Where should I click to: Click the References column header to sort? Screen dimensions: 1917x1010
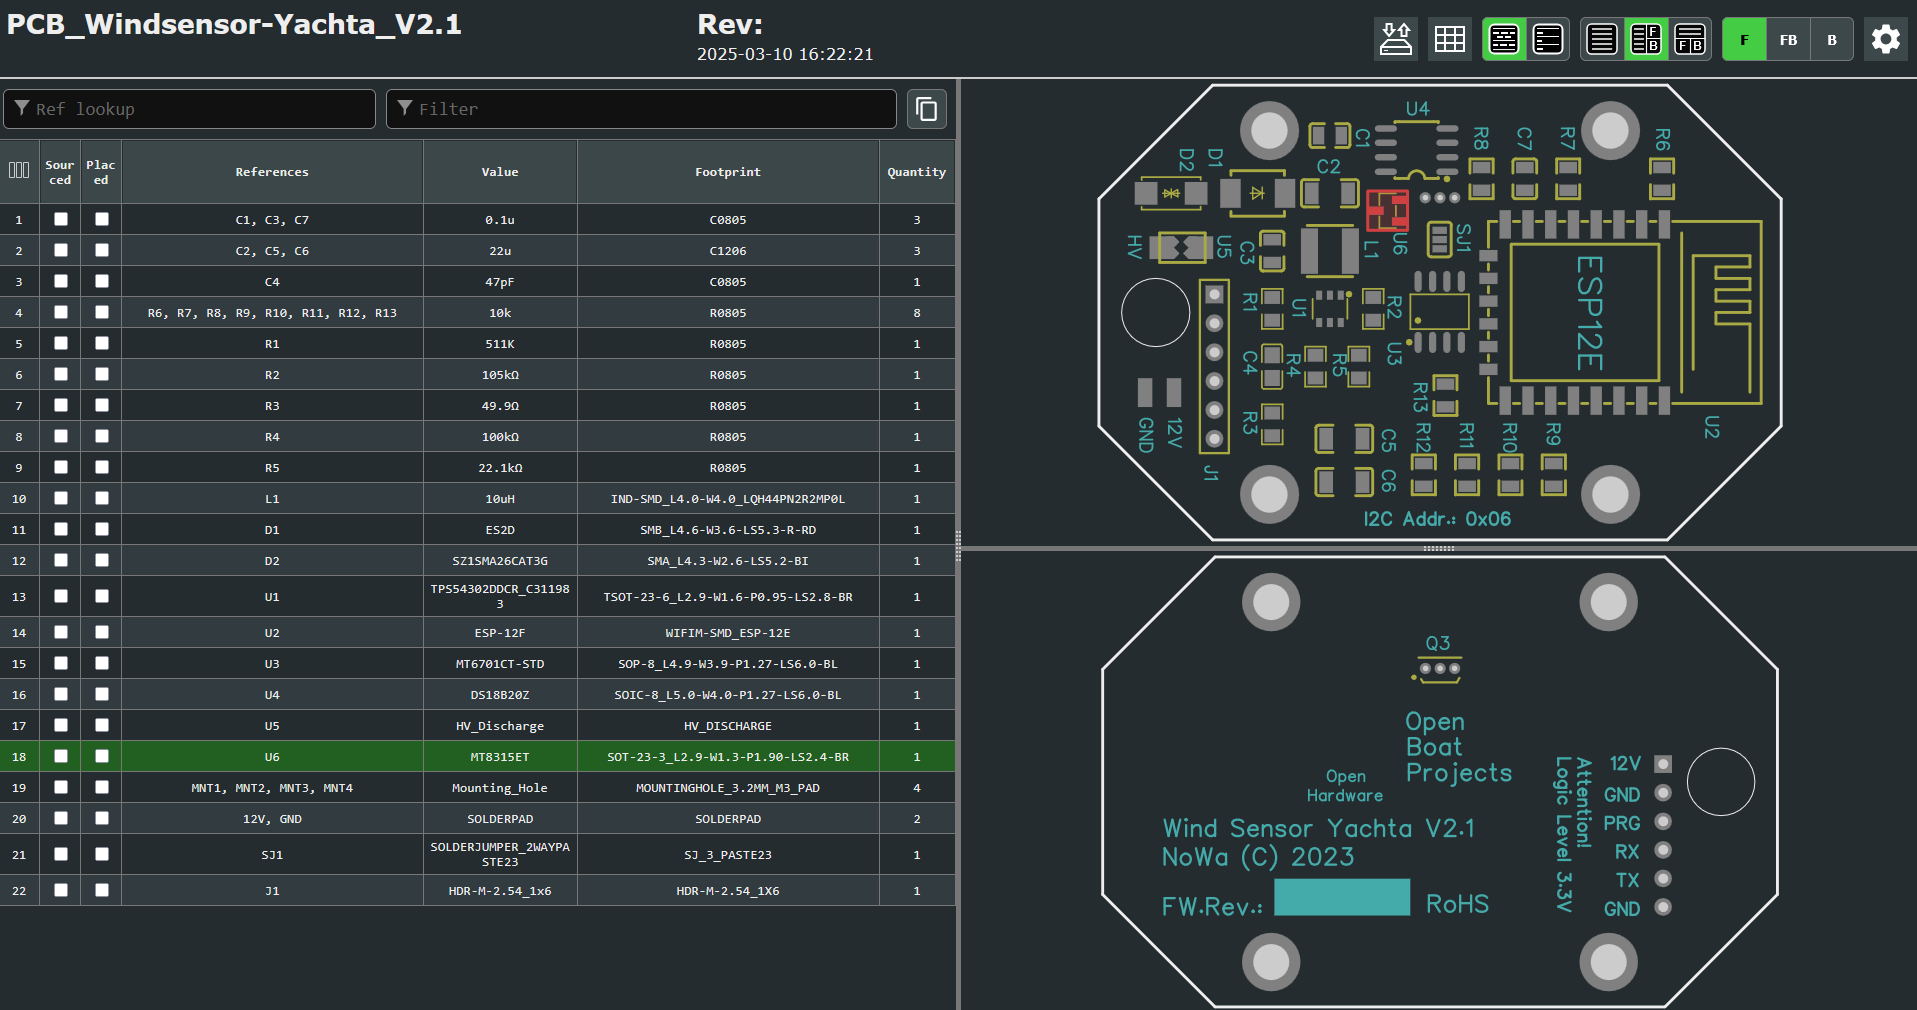click(272, 172)
